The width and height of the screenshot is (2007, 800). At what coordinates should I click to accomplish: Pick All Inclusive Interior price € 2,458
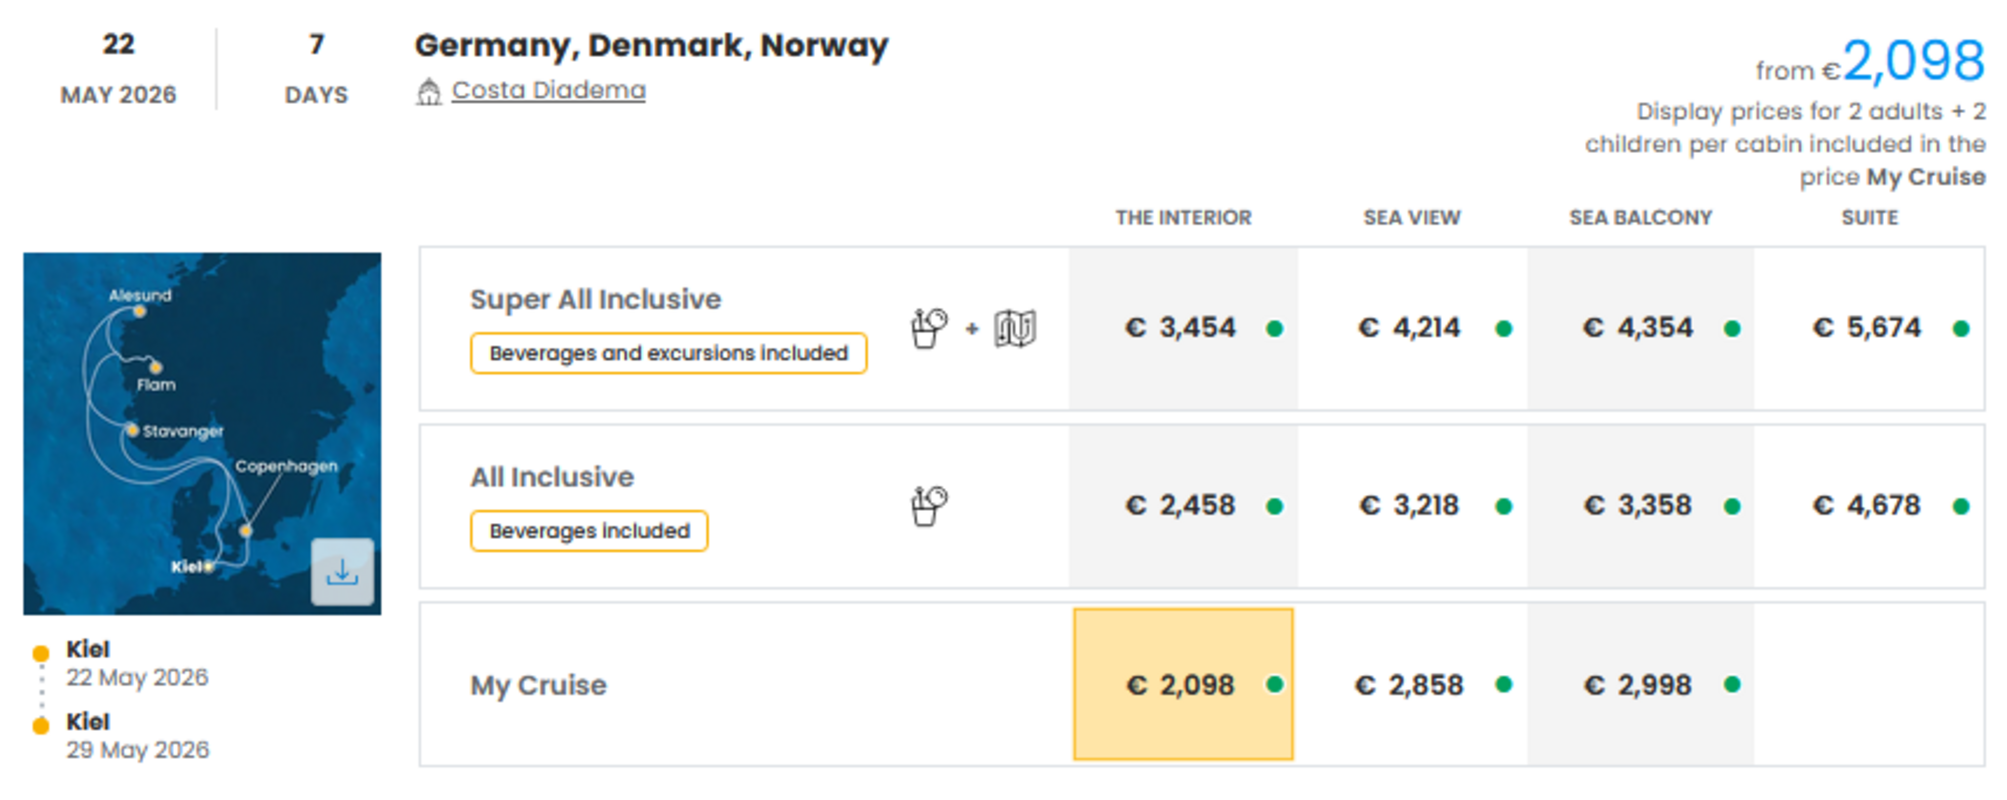[x=1181, y=506]
